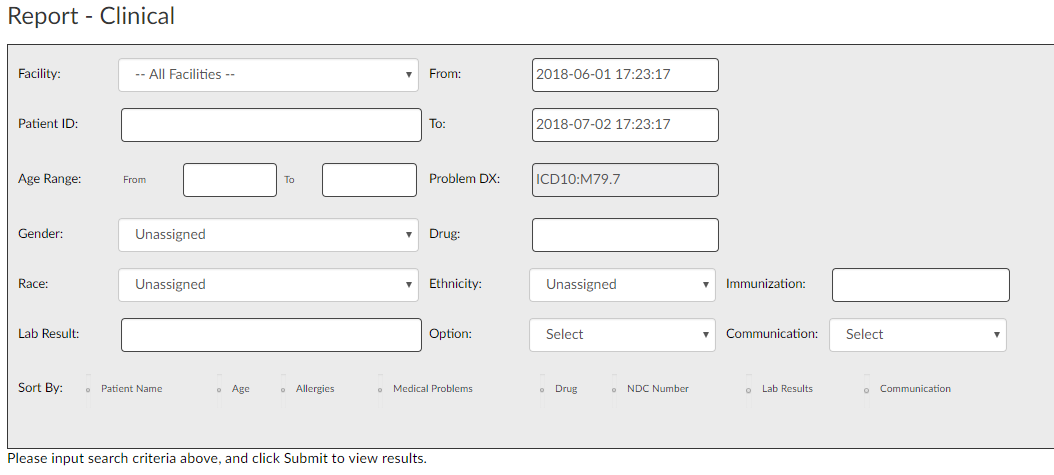Choose the Allergies sort option
The image size is (1054, 475).
click(x=283, y=390)
